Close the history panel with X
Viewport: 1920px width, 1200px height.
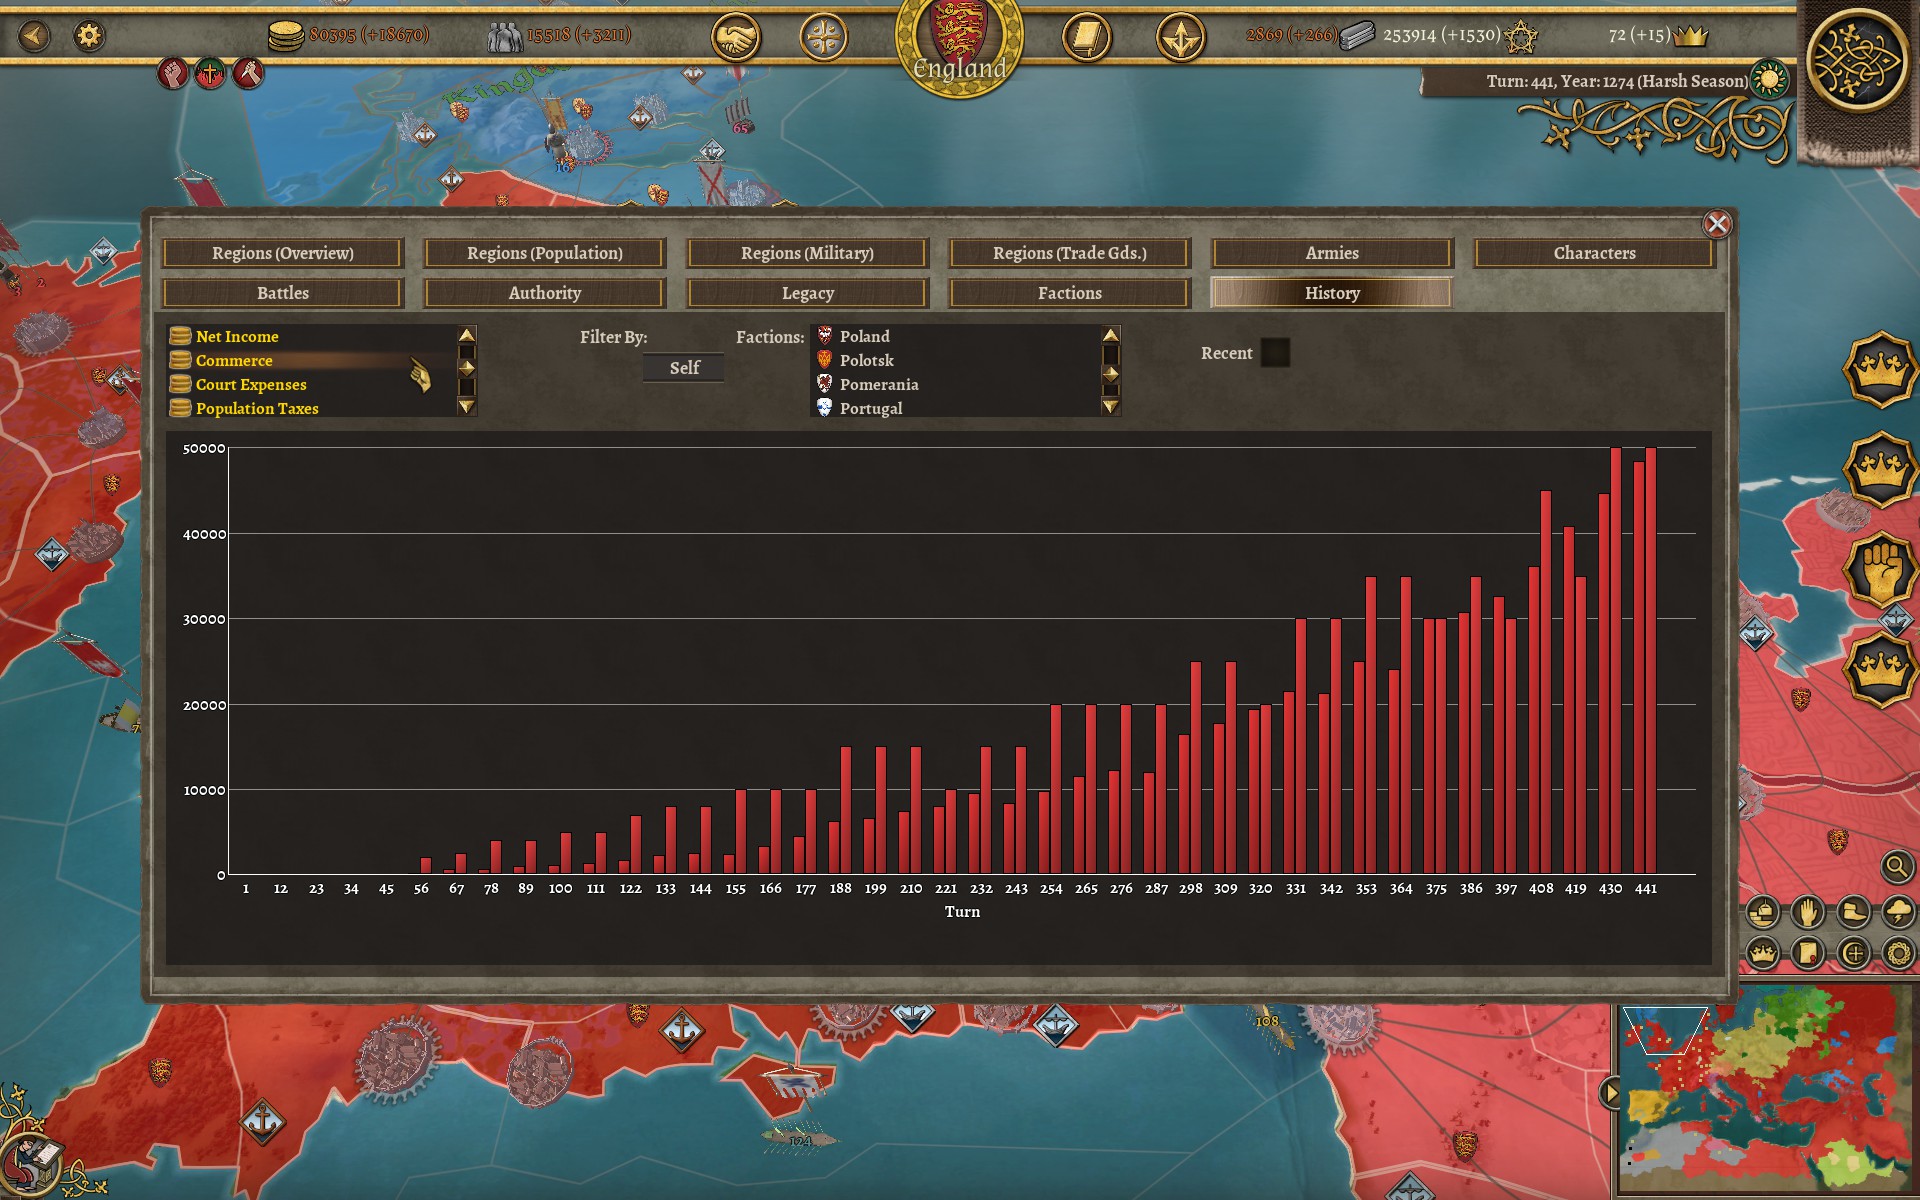[1717, 224]
